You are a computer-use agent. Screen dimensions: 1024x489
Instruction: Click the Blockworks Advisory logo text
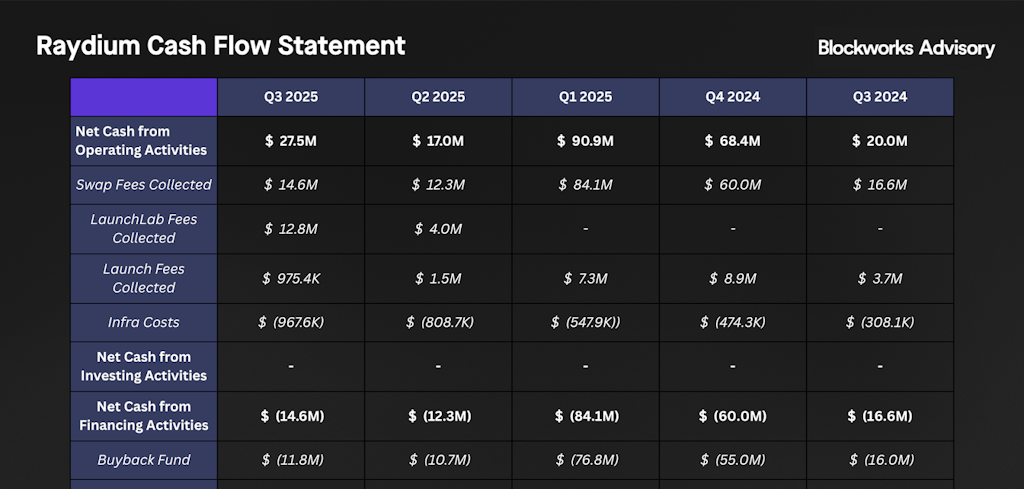click(x=906, y=48)
